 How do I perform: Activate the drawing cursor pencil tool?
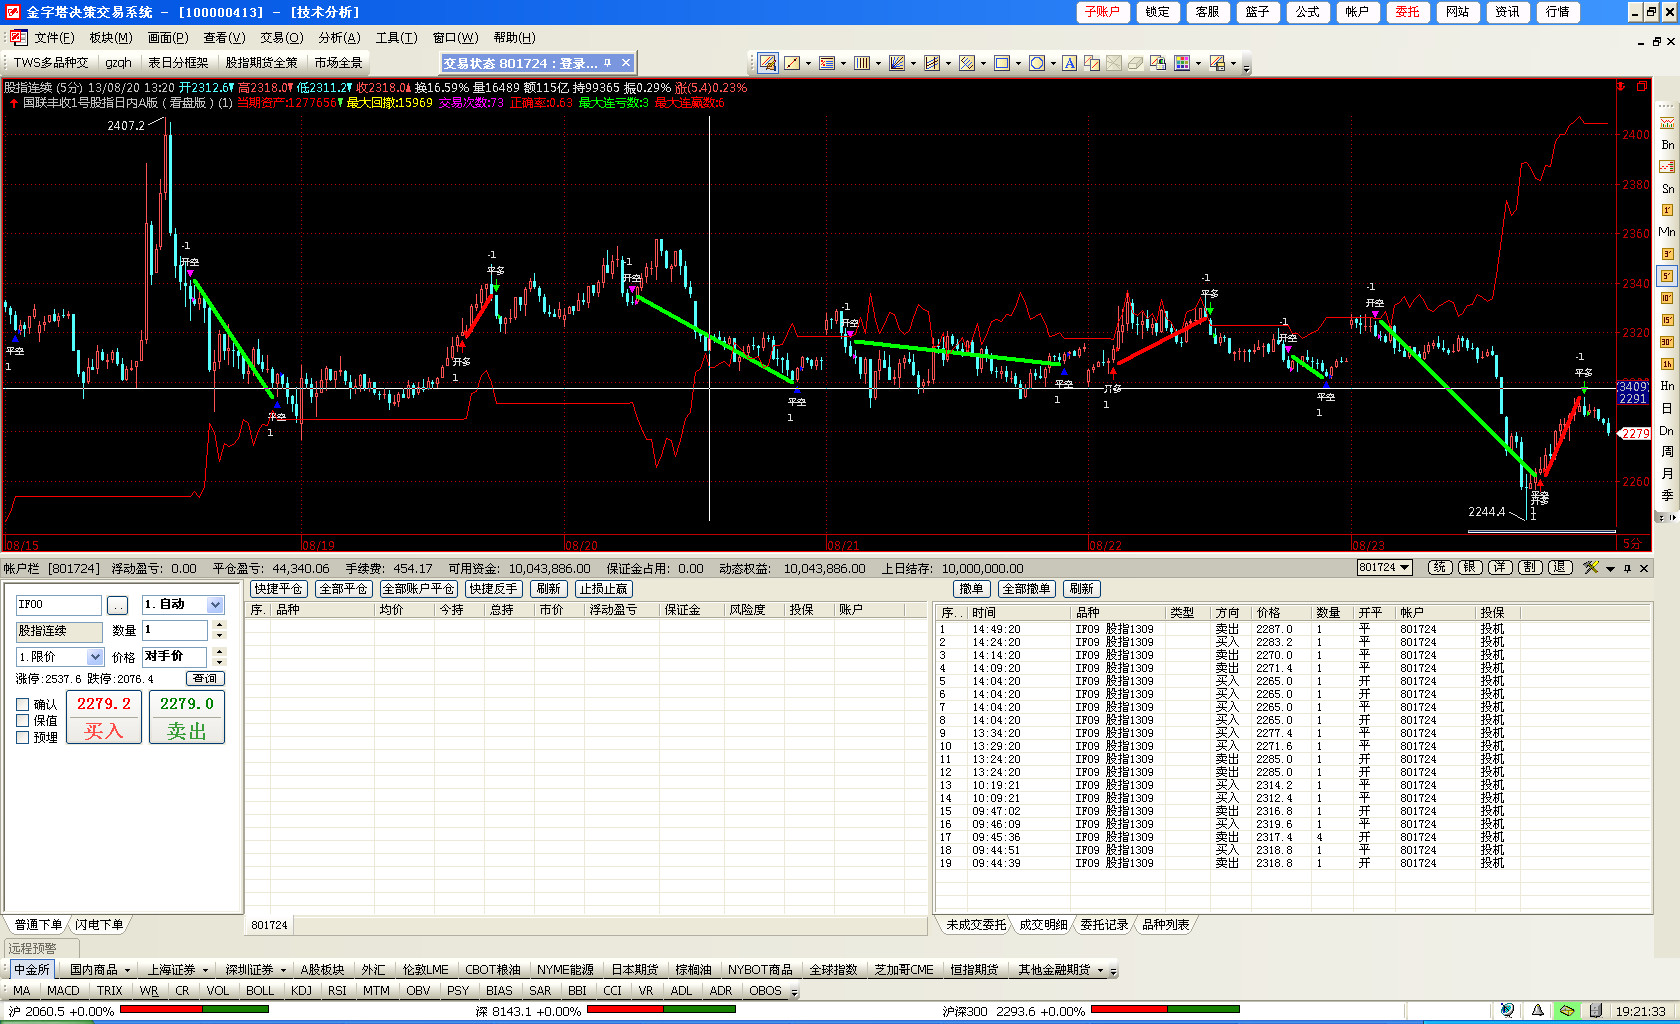[x=767, y=63]
